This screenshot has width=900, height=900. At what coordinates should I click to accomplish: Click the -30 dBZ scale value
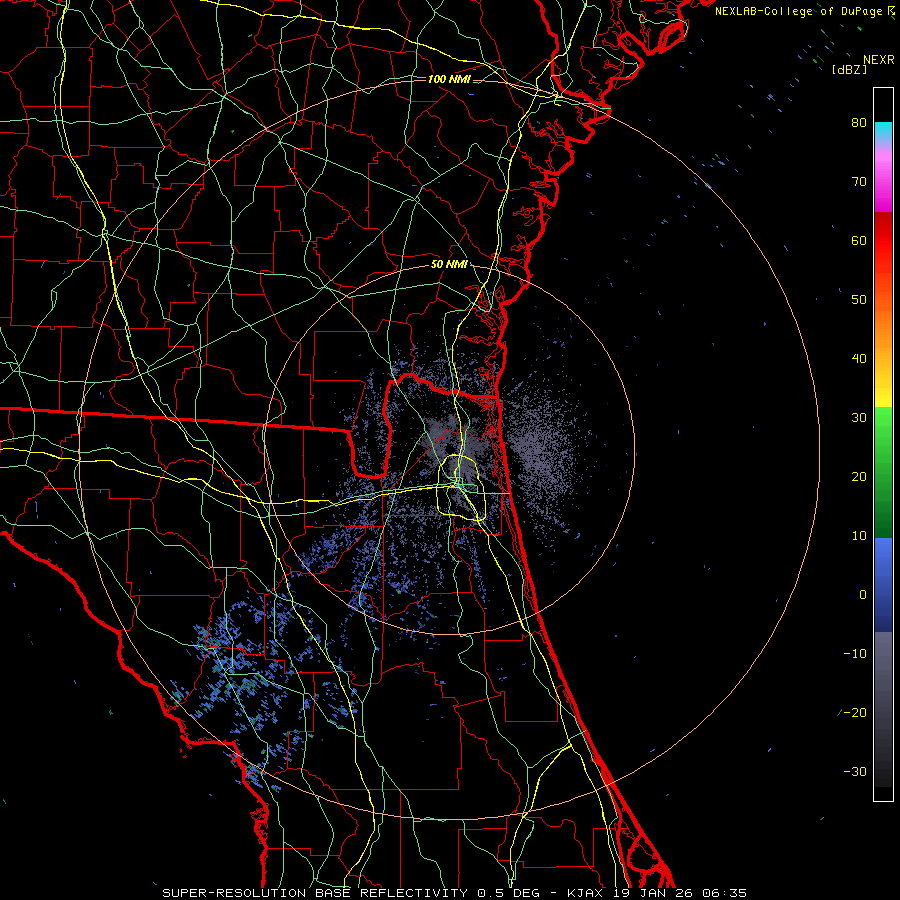[x=855, y=771]
